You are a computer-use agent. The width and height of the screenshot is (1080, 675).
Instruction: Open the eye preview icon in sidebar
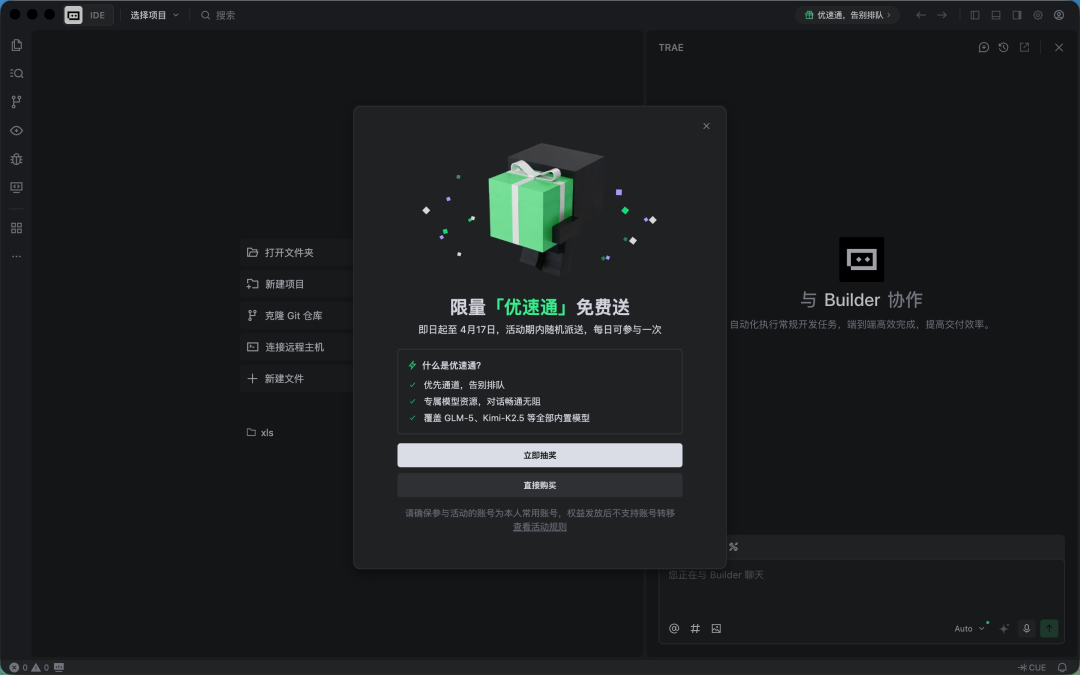(17, 131)
